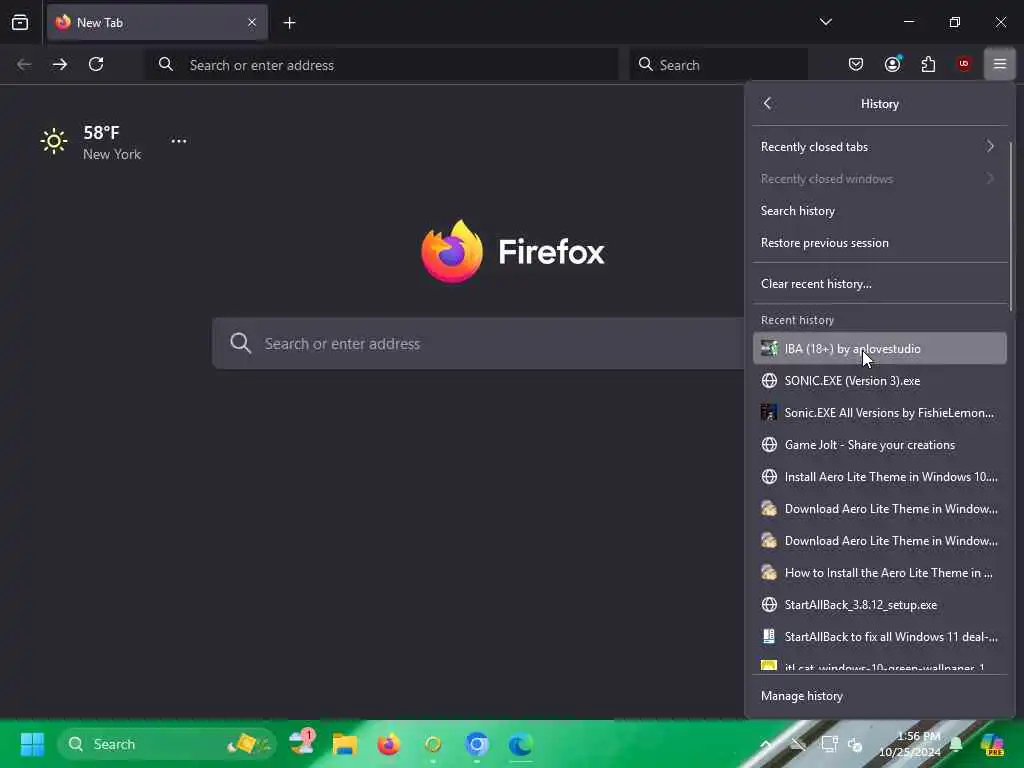Open the Firefox application menu hamburger icon

(999, 64)
